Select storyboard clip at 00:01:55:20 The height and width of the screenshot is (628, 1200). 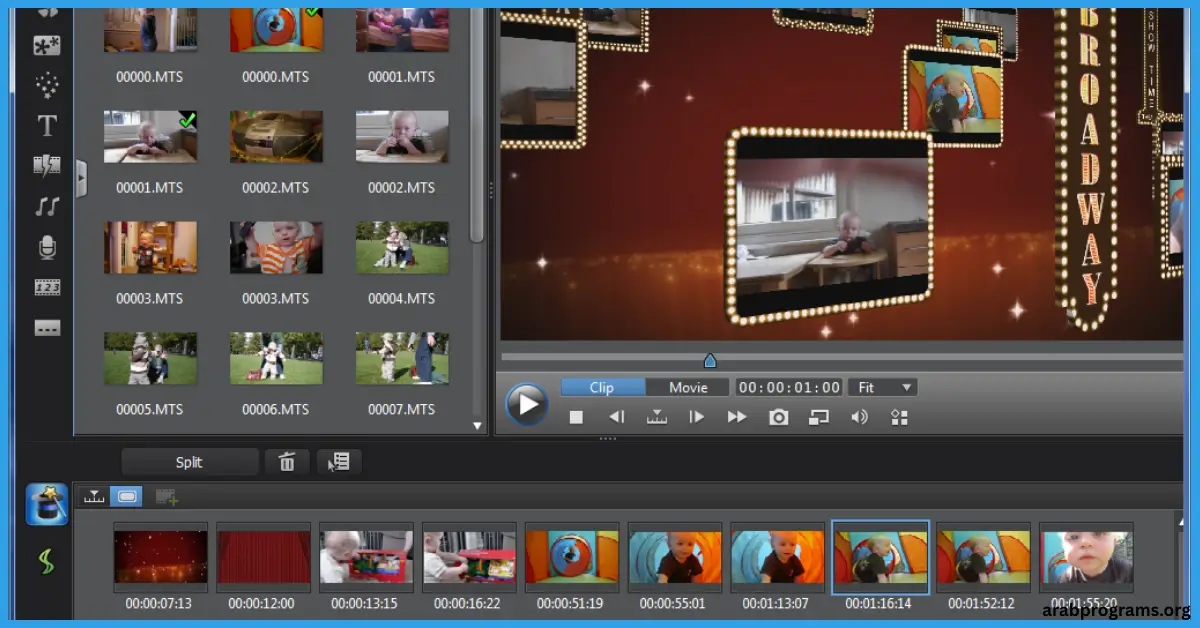coord(1087,557)
